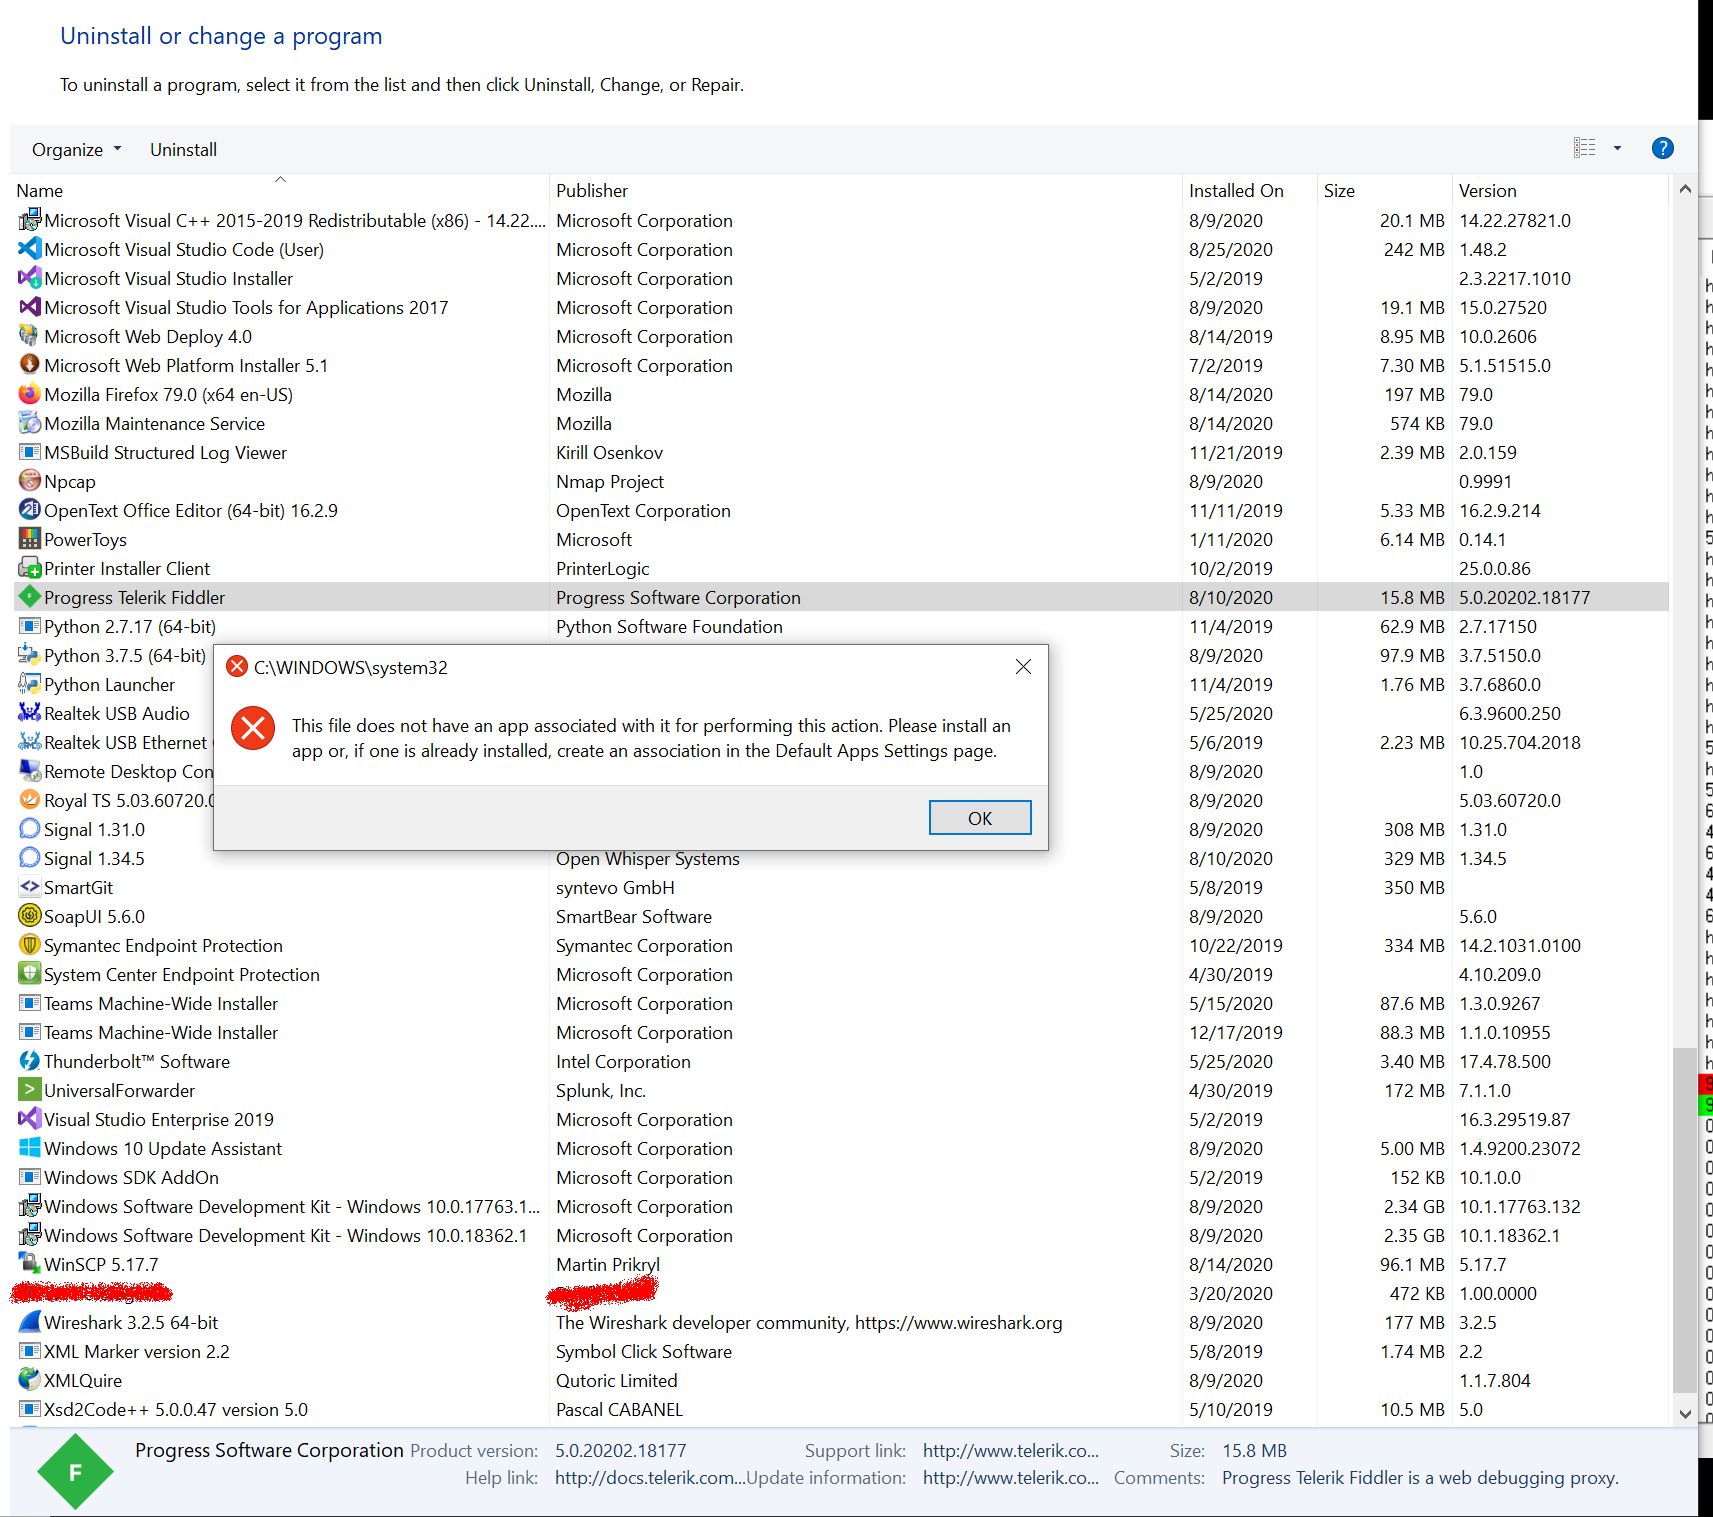Open the help question mark icon
The height and width of the screenshot is (1517, 1713).
coord(1662,149)
